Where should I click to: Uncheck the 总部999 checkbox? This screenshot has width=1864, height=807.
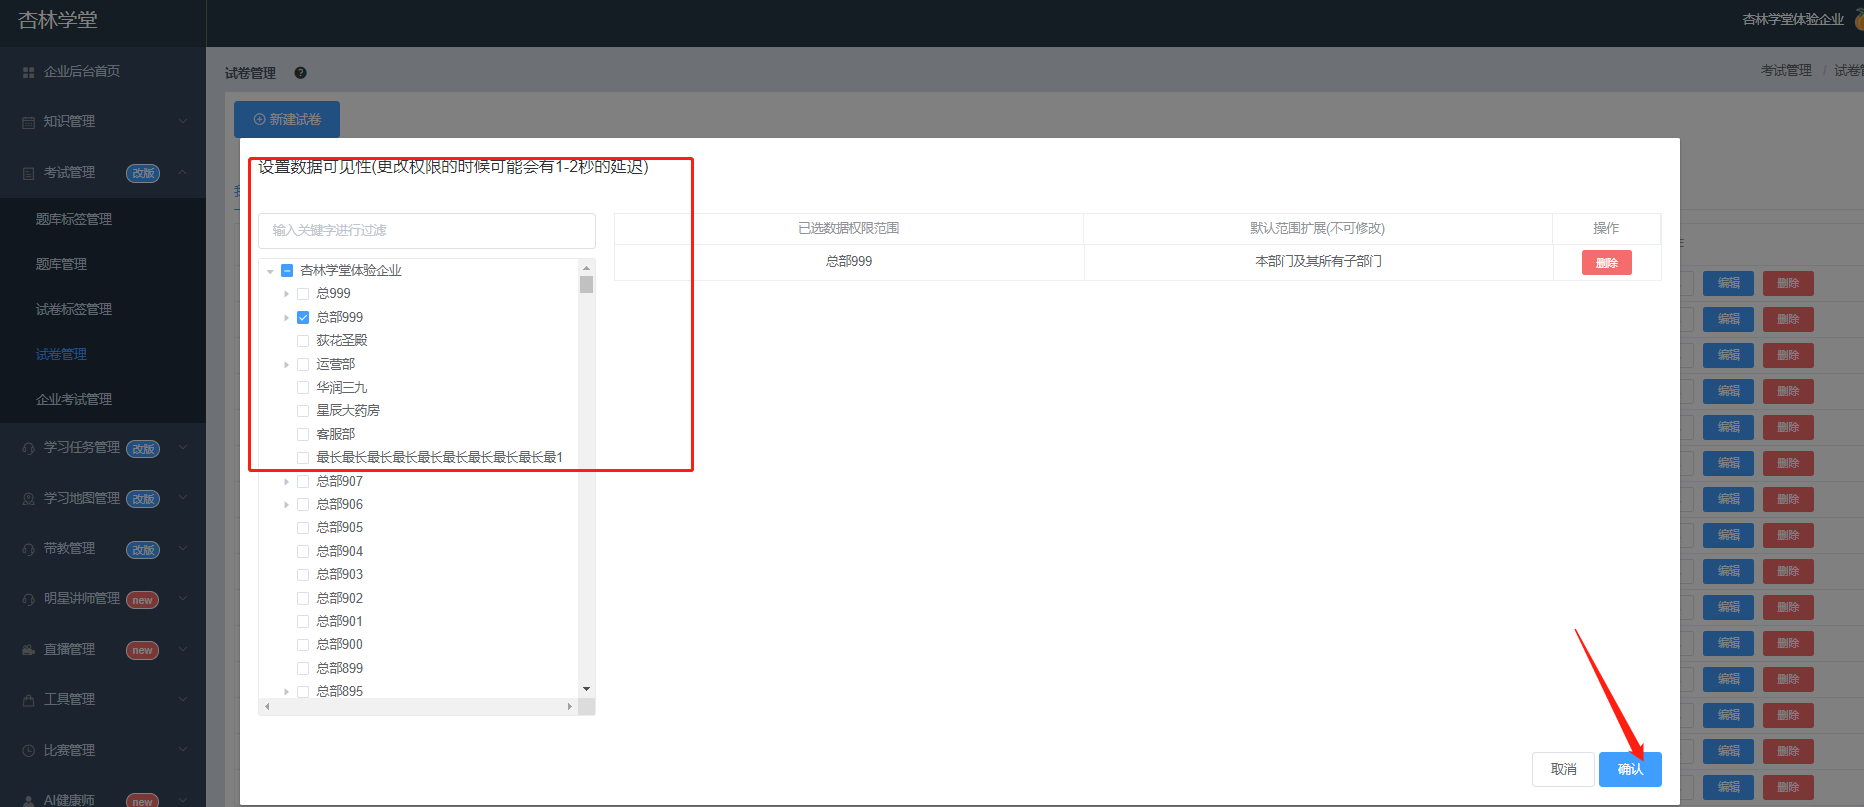[303, 317]
